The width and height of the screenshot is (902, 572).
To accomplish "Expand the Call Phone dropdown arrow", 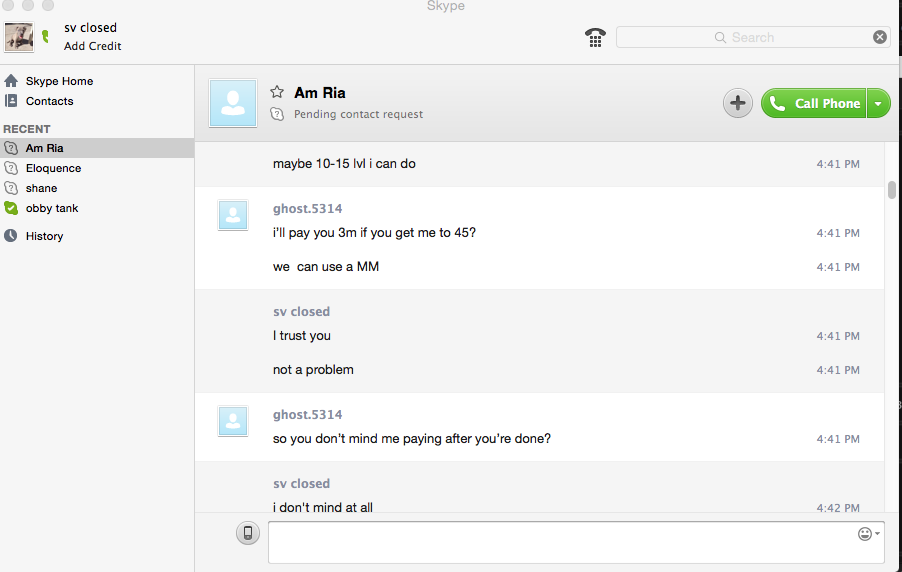I will (878, 103).
